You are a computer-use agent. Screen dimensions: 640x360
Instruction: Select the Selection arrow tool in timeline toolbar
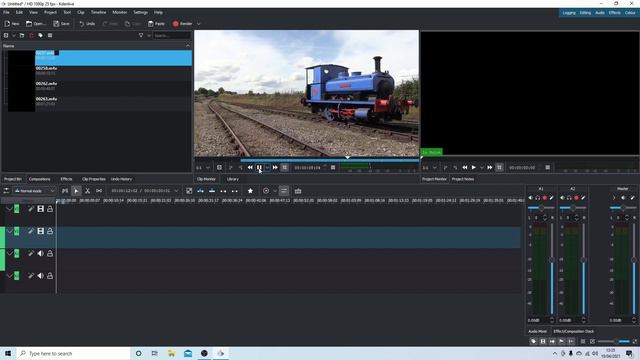tap(76, 191)
